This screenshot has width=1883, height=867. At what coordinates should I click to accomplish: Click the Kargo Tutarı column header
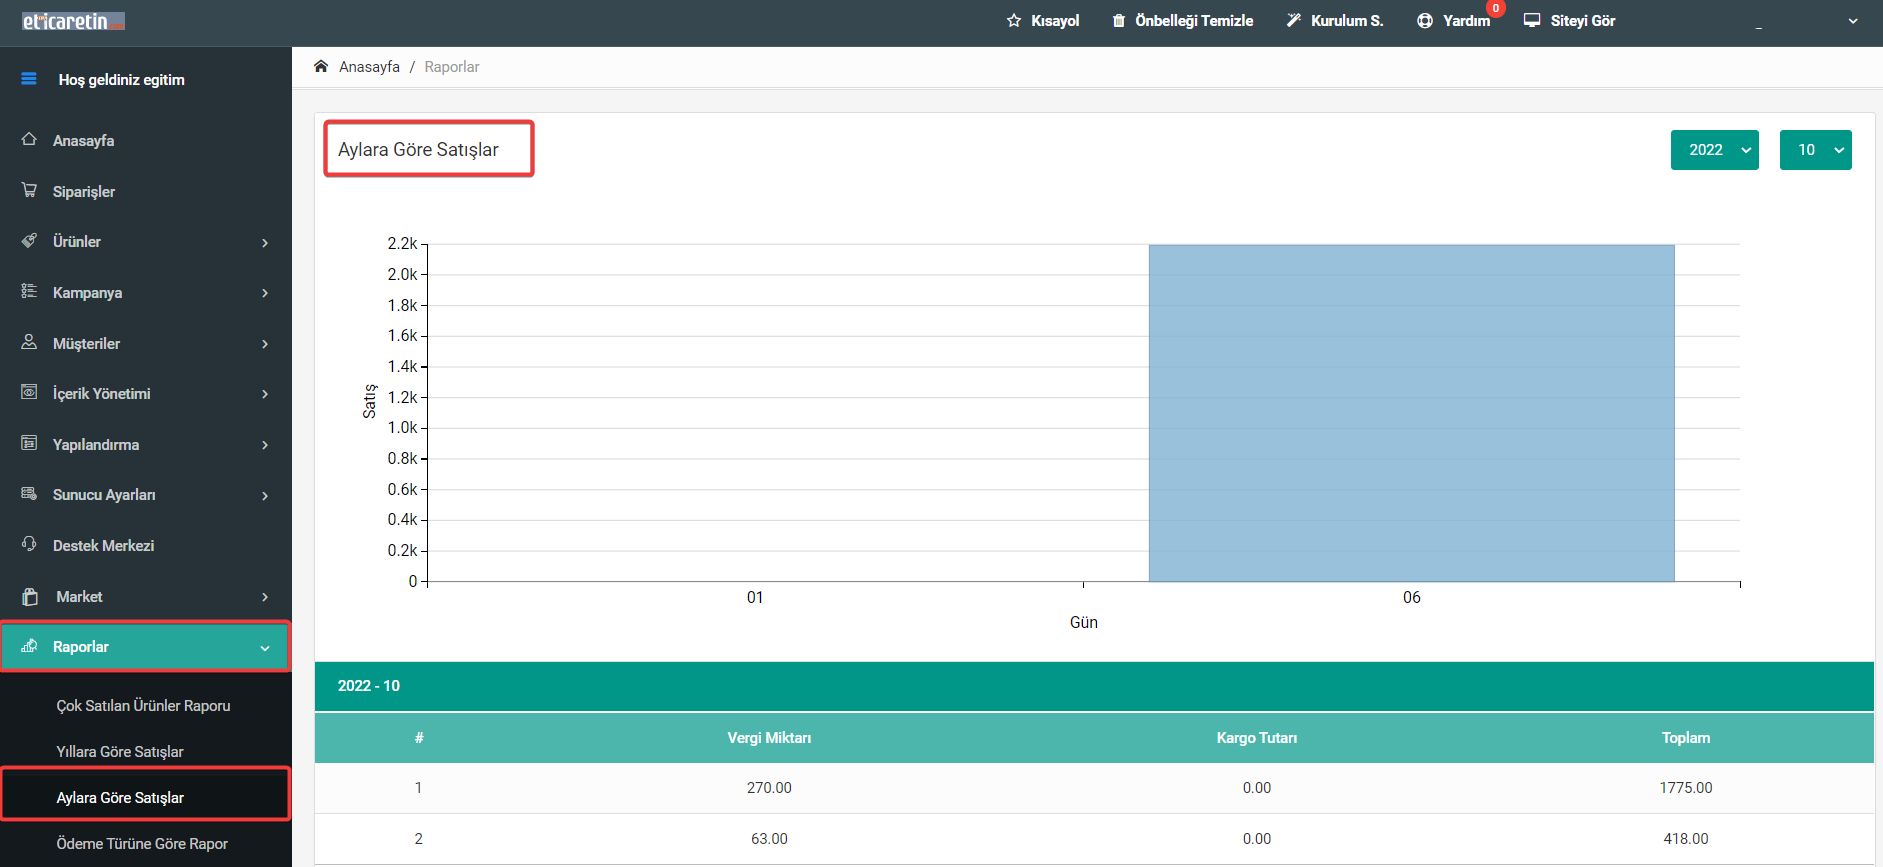(1257, 737)
